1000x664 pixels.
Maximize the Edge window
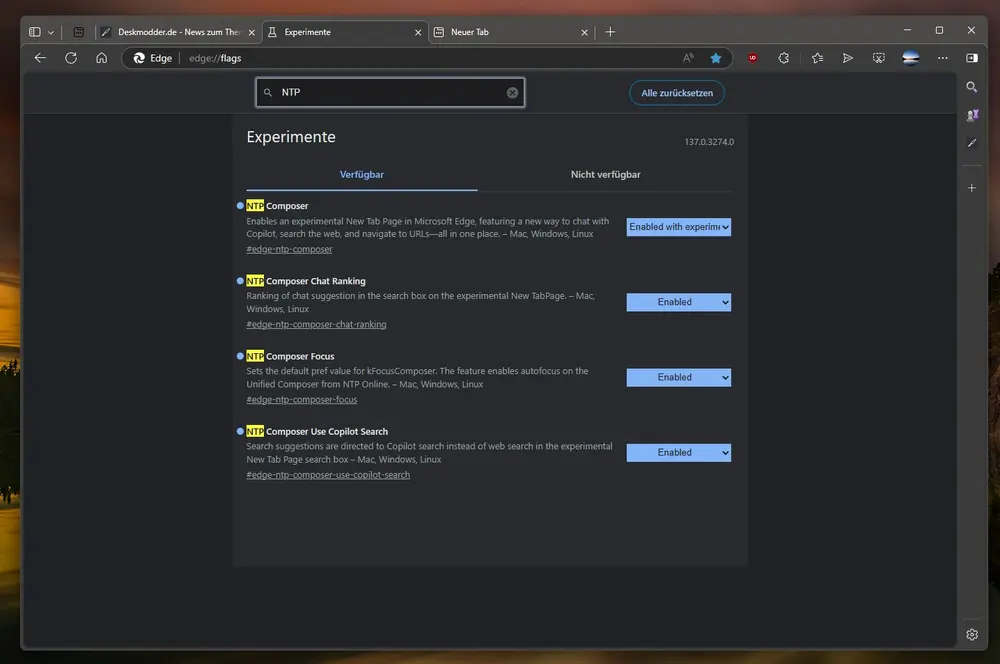click(939, 30)
